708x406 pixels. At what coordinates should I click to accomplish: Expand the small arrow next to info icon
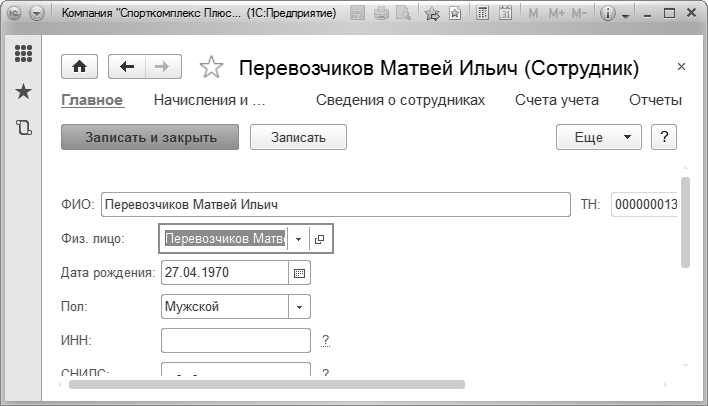pos(625,16)
